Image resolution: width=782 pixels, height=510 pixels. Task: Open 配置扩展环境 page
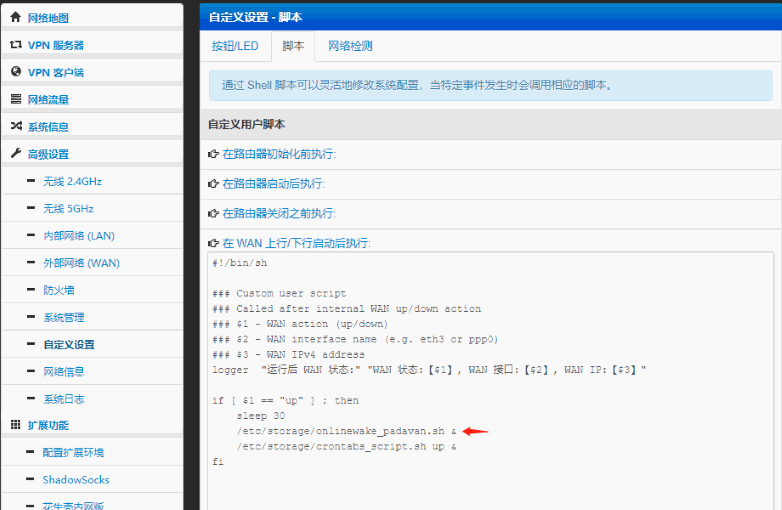[73, 452]
